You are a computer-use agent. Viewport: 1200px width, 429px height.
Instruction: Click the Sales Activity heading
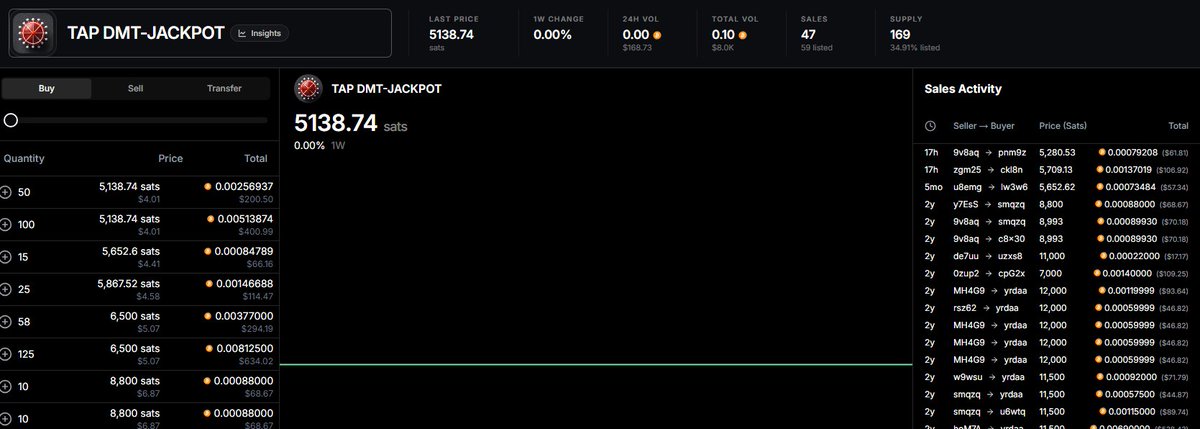click(963, 89)
